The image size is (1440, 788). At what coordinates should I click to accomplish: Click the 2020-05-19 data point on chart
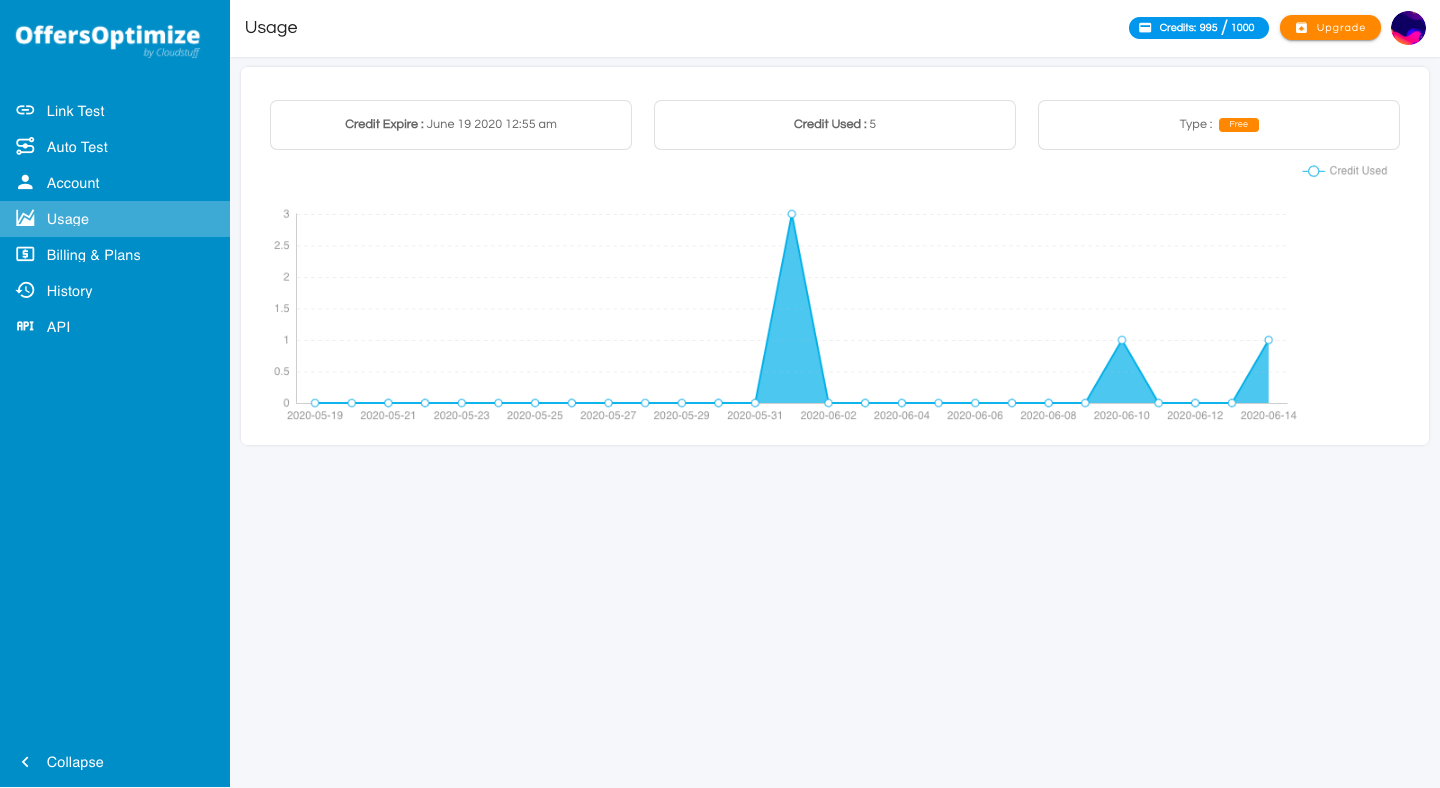(315, 403)
